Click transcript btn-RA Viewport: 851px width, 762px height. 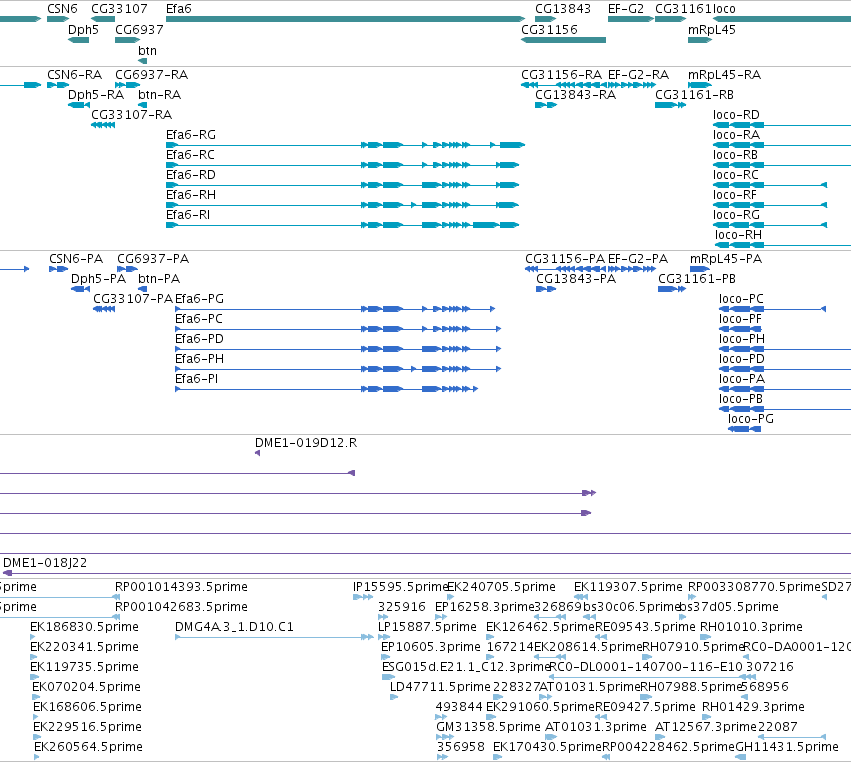pos(159,94)
